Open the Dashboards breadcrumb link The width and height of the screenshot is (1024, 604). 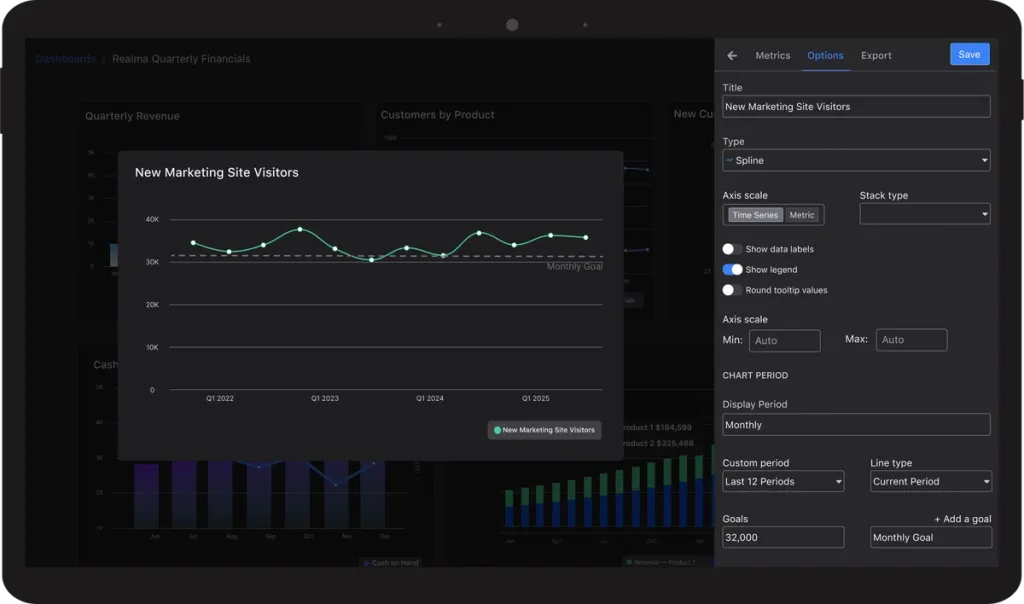tap(65, 59)
